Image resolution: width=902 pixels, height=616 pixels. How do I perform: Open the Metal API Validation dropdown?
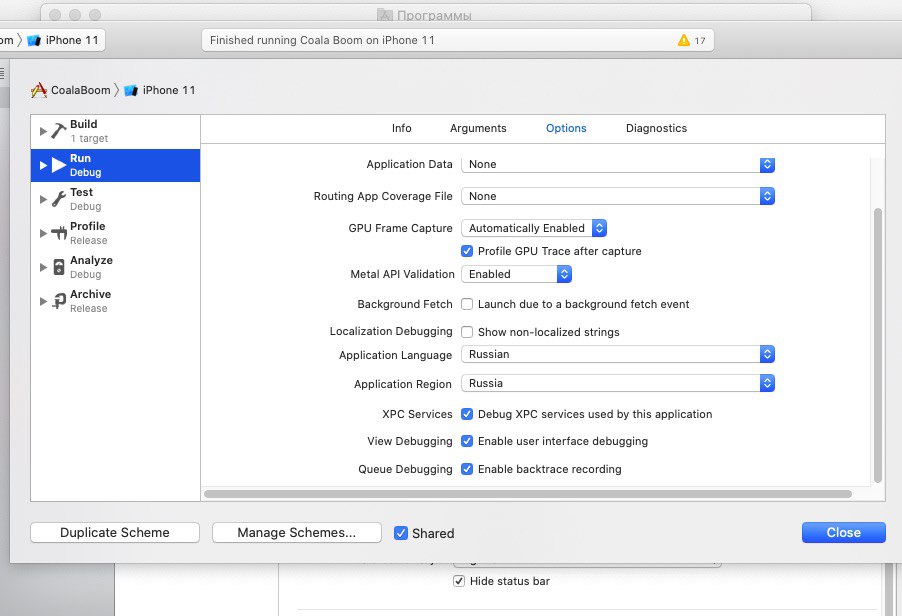click(x=517, y=274)
